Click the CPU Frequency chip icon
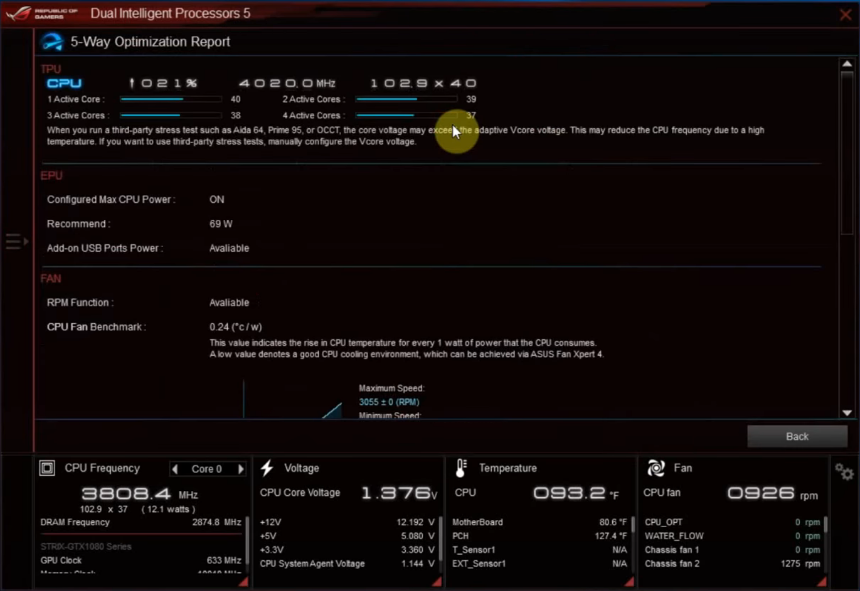Screen dimensions: 860x591 click(47, 468)
